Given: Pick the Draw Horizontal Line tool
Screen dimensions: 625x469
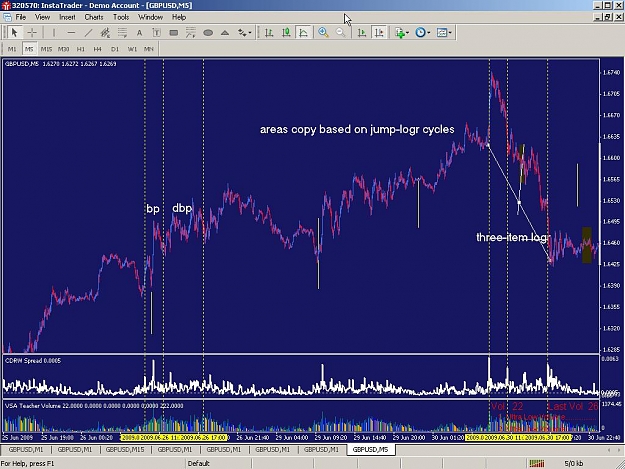Looking at the screenshot, I should coord(71,32).
